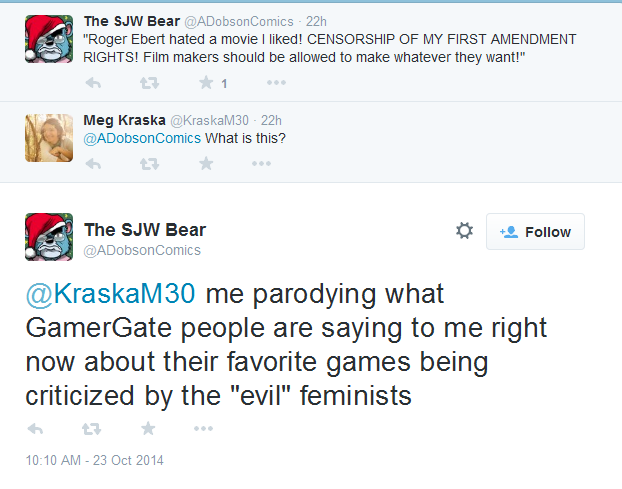The height and width of the screenshot is (489, 622).
Task: Favorite Meg Kraska's tweet
Action: (x=206, y=163)
